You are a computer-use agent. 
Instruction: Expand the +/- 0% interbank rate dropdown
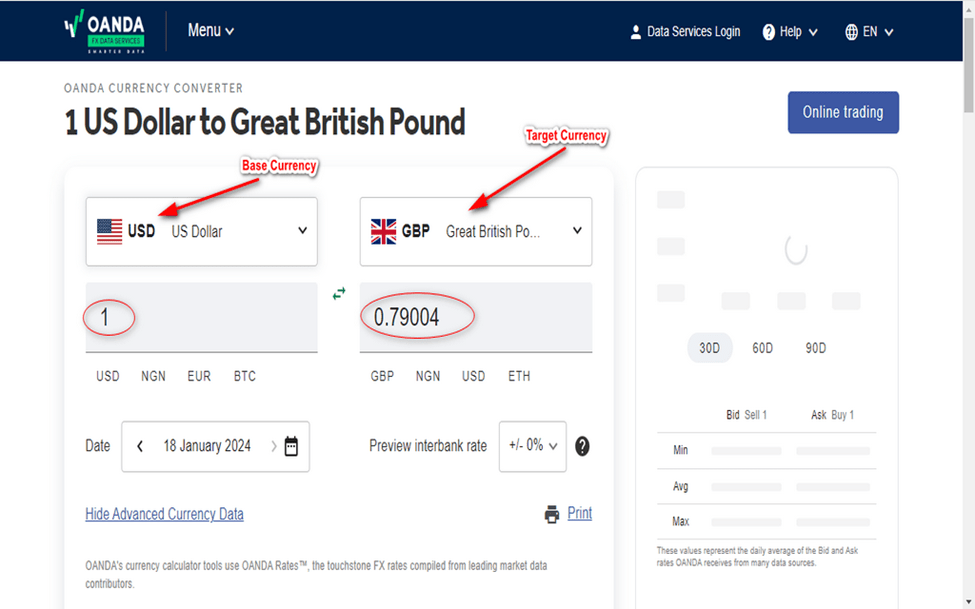(532, 447)
